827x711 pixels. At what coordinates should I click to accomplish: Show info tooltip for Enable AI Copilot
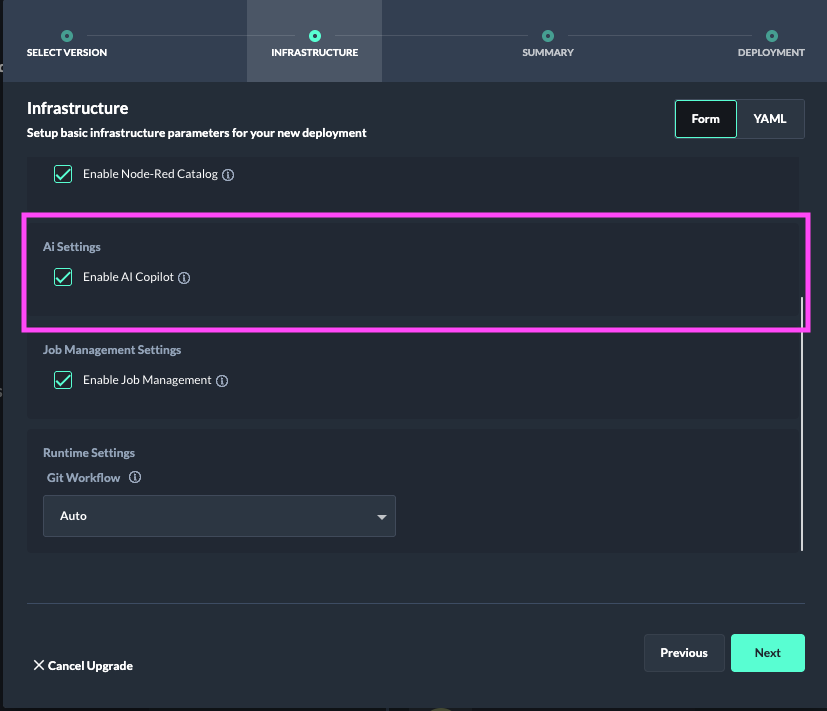[184, 277]
